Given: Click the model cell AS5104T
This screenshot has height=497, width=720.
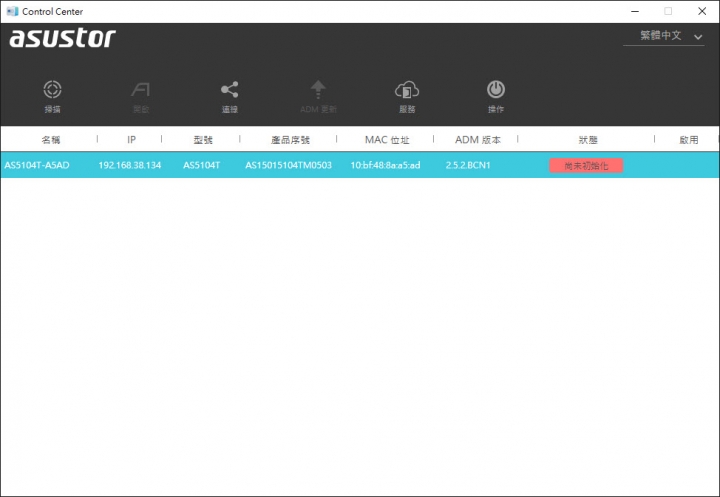Looking at the screenshot, I should (202, 165).
